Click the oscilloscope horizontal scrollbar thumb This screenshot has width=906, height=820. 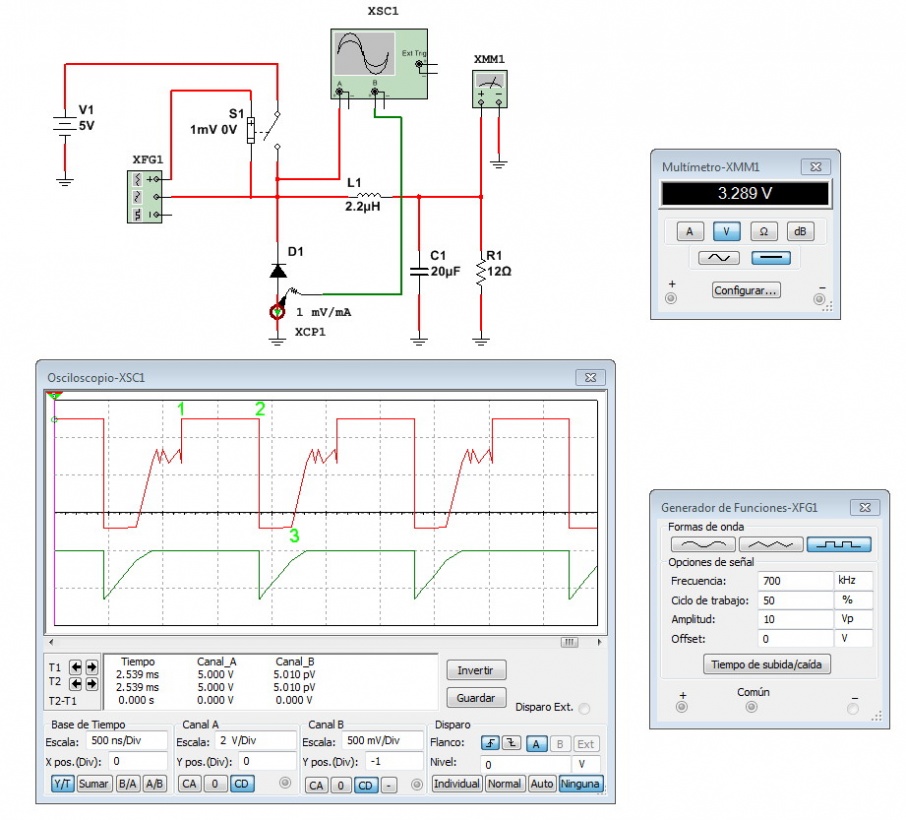pyautogui.click(x=569, y=642)
